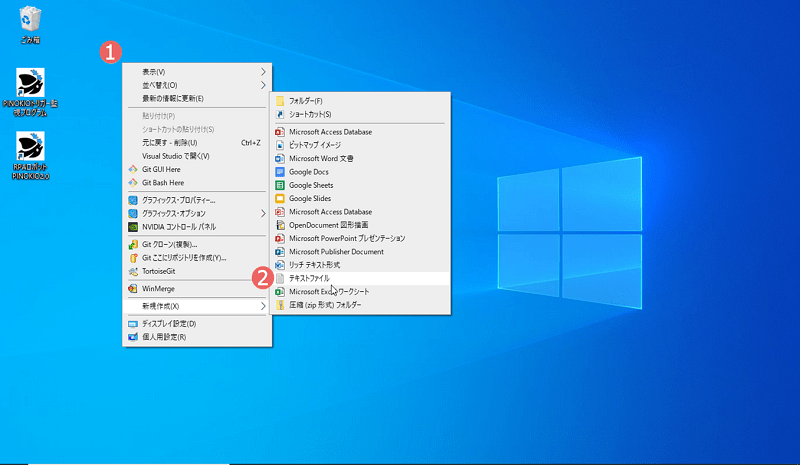Choose 元に戻す - 削除(U) undo entry
Viewport: 800px width, 465px height.
pos(197,143)
